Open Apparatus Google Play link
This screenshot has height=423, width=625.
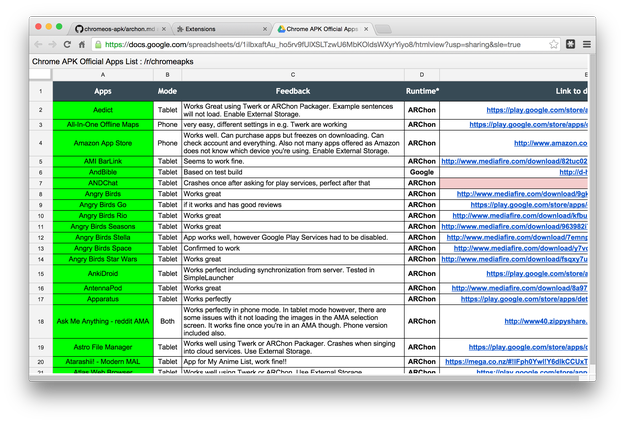tap(524, 299)
